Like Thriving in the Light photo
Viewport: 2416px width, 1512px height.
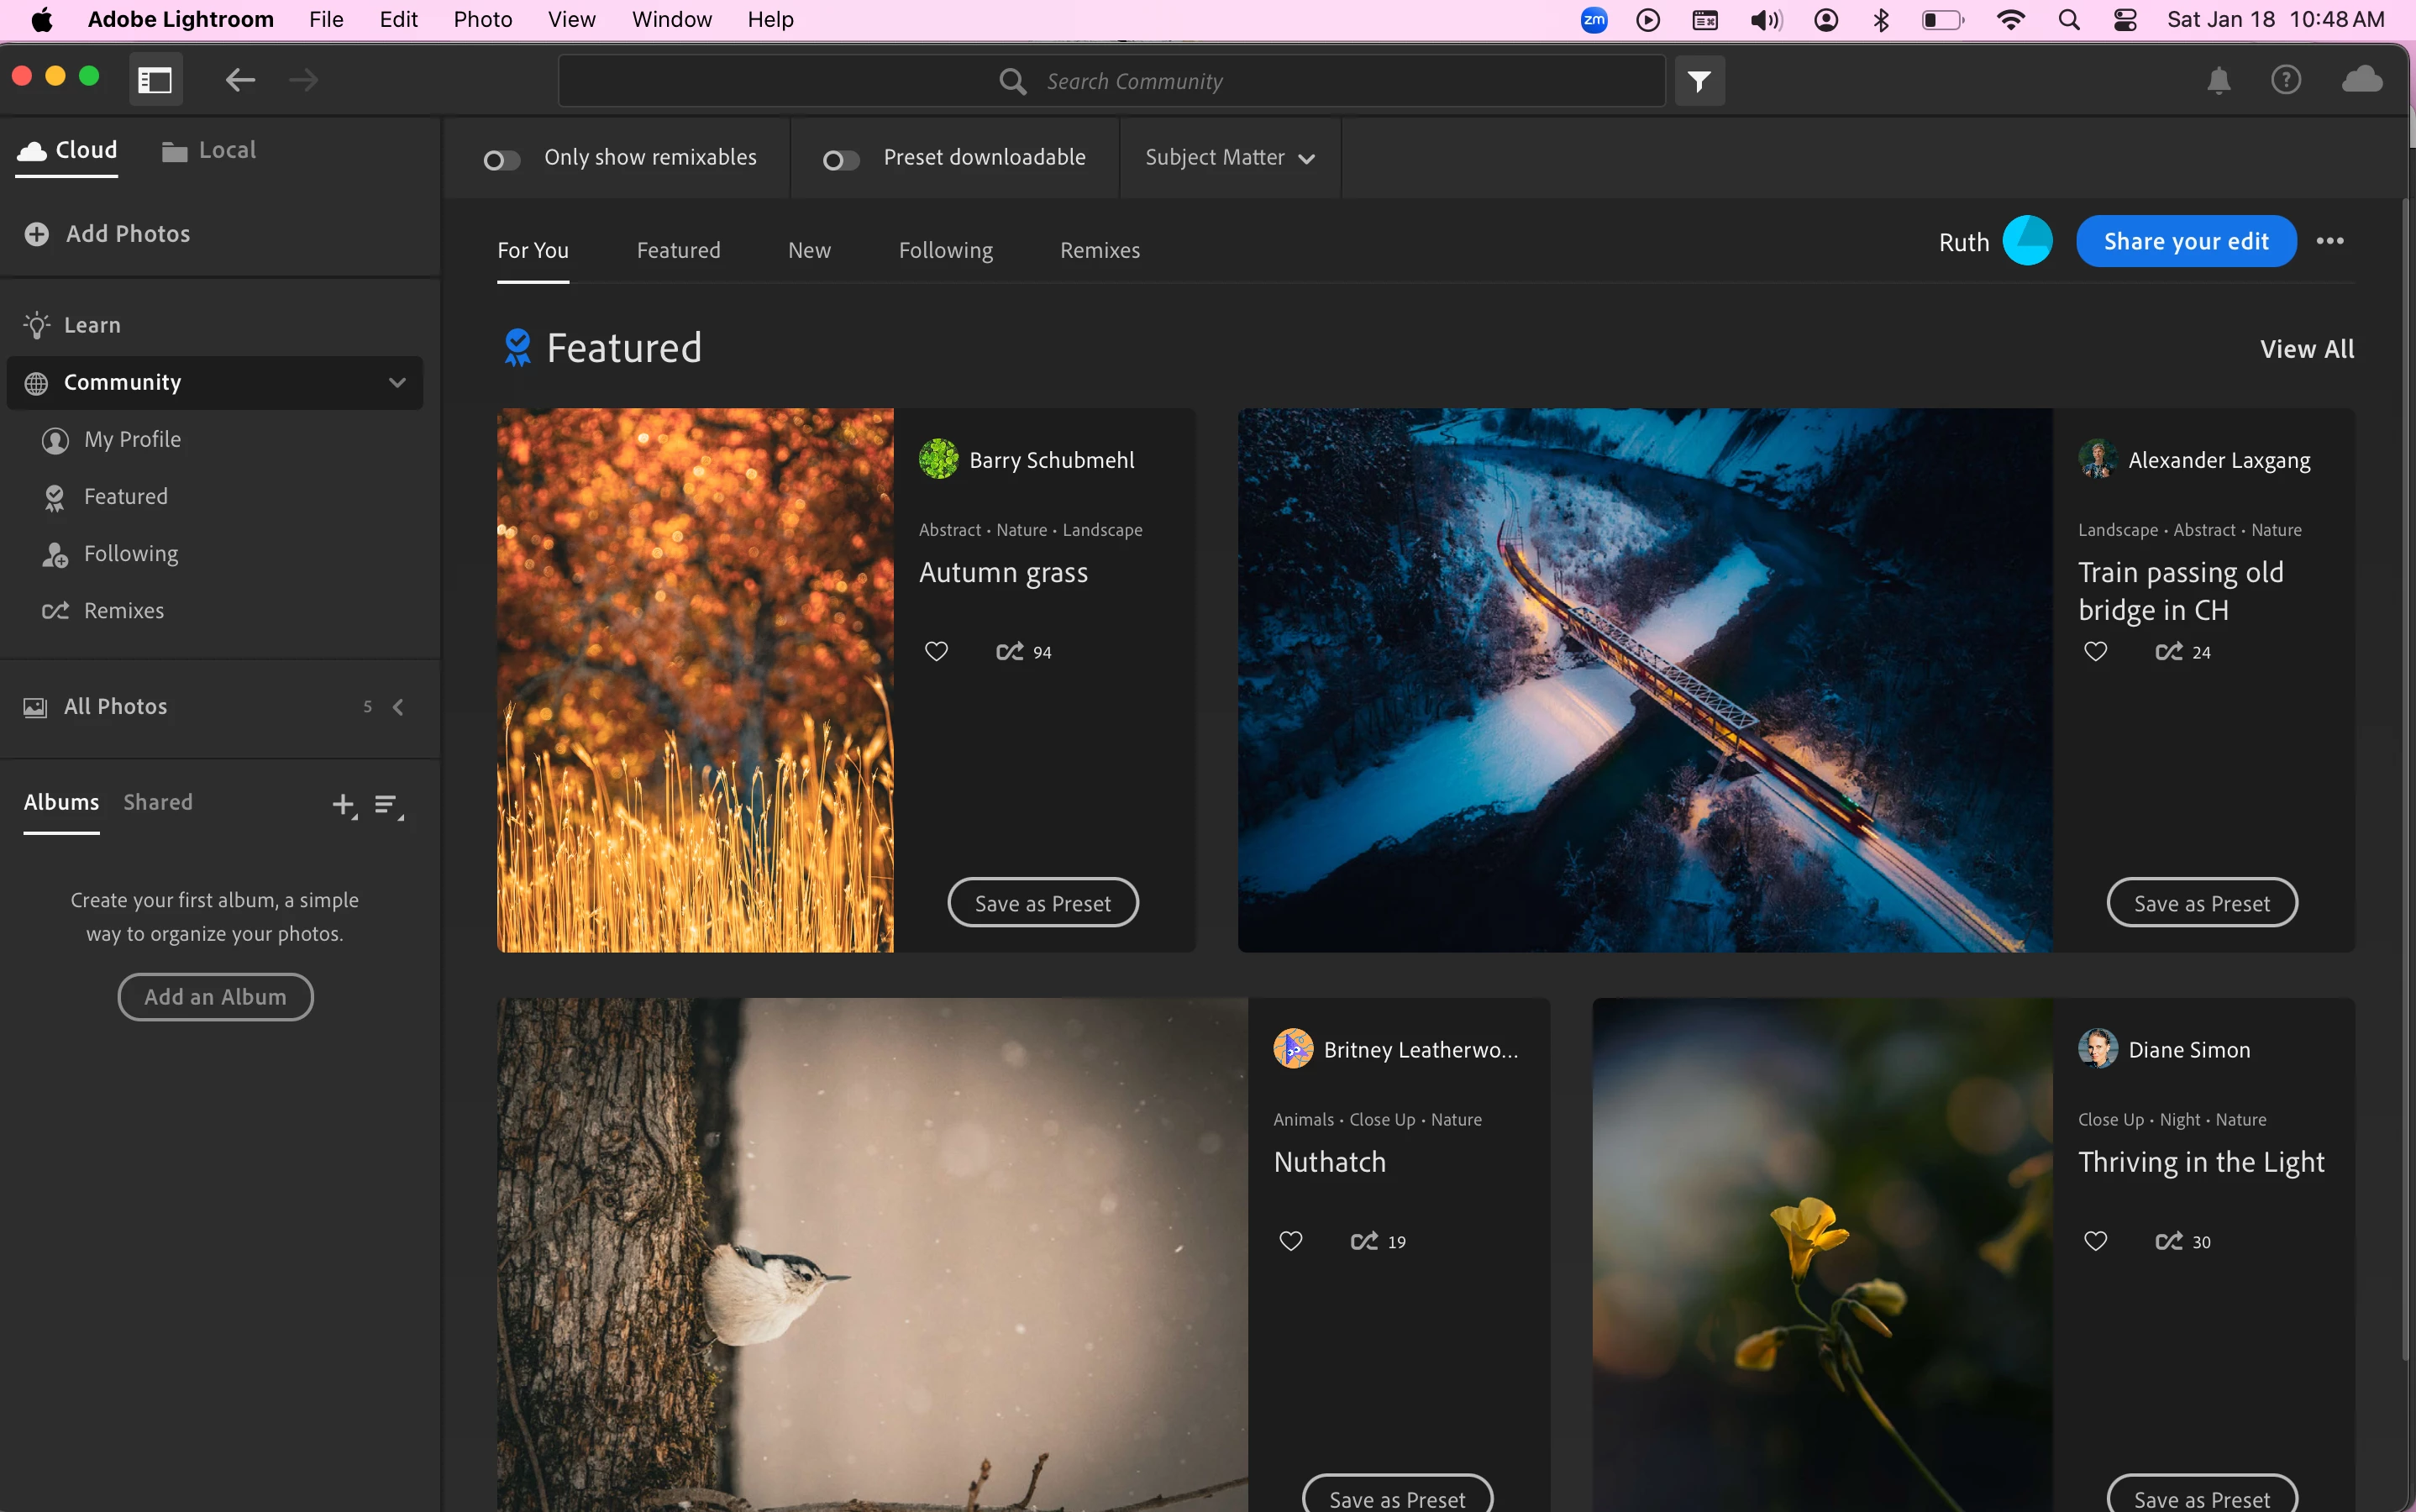click(2095, 1241)
